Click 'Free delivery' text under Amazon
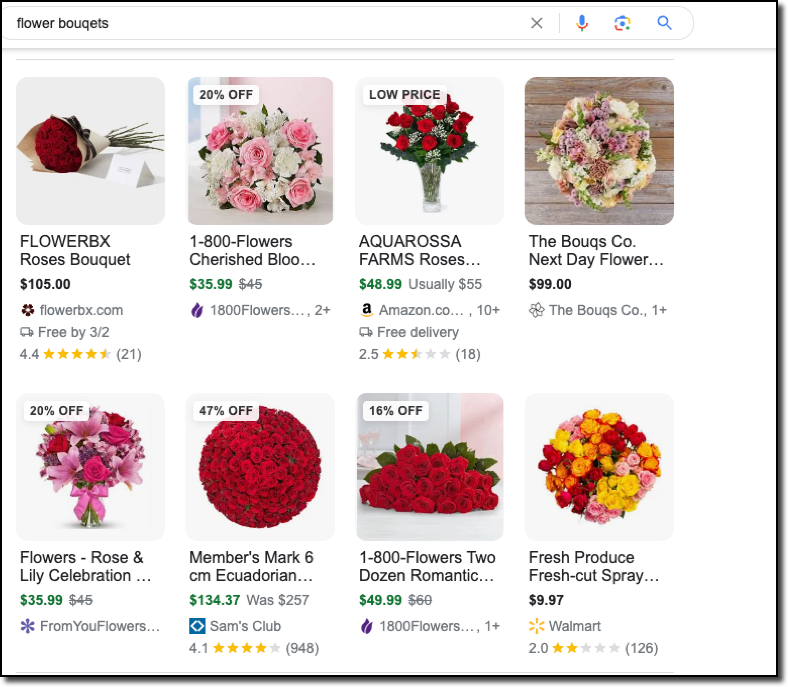 tap(418, 333)
